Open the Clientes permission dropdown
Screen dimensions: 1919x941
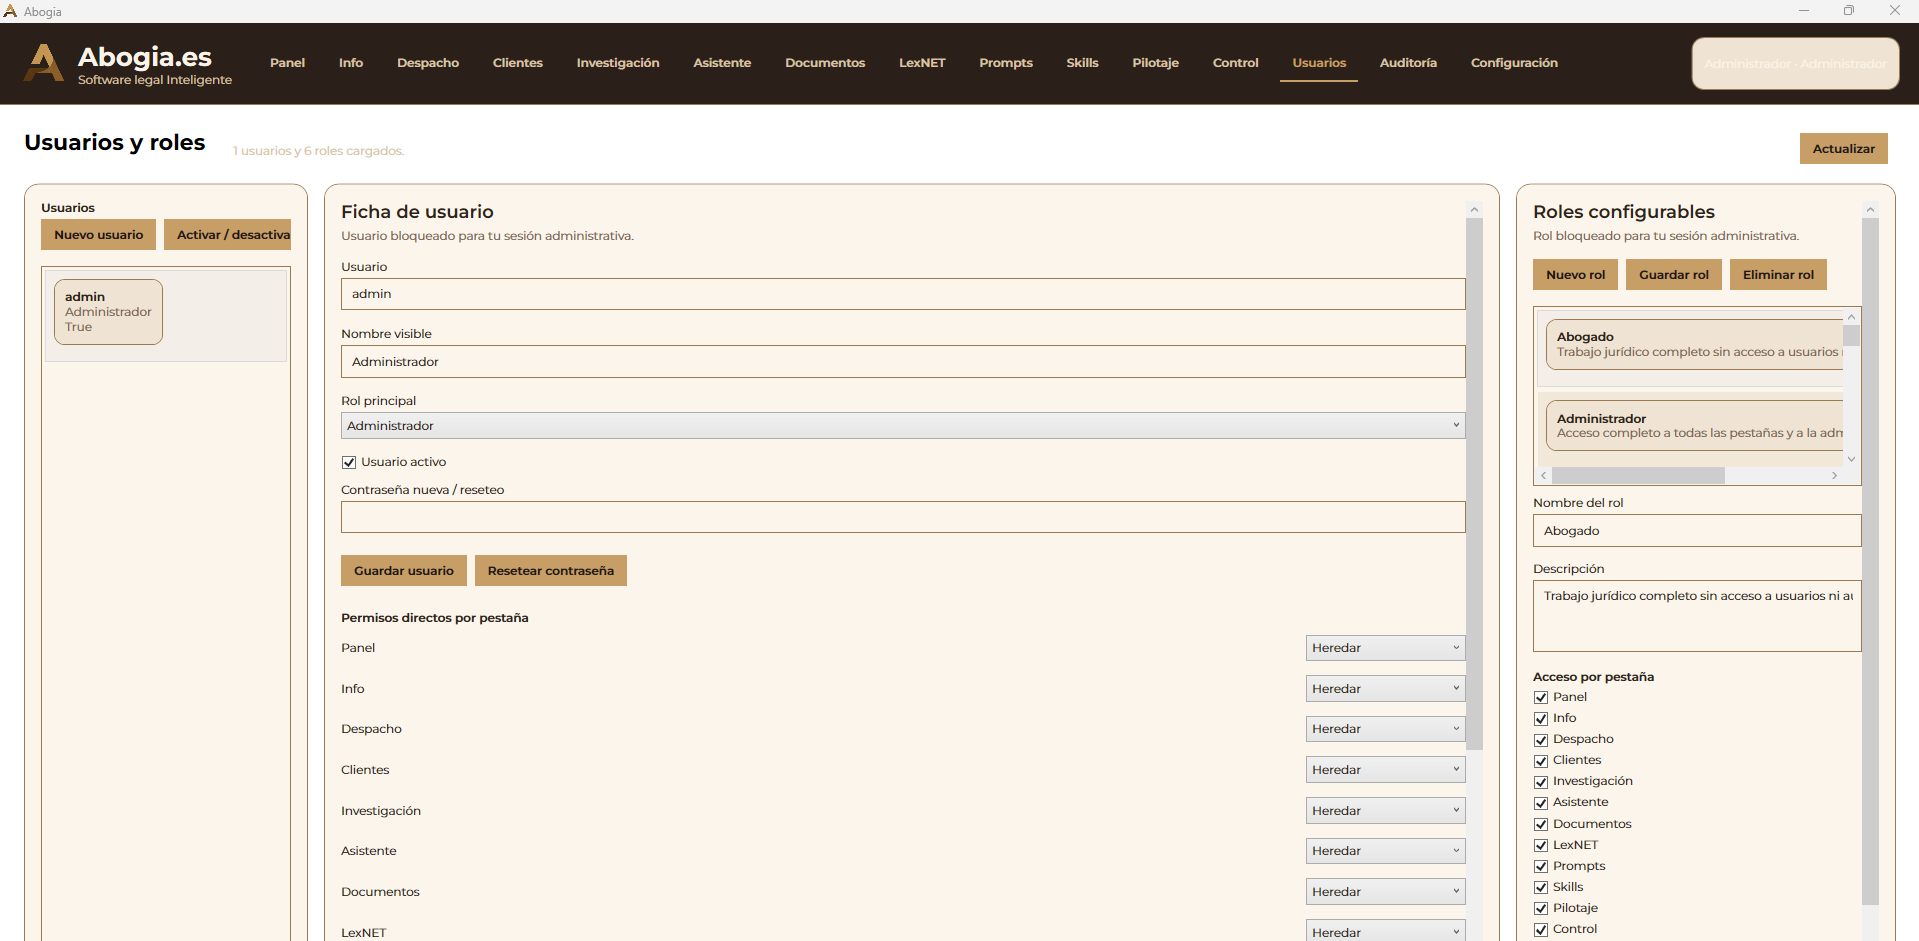[x=1385, y=770]
